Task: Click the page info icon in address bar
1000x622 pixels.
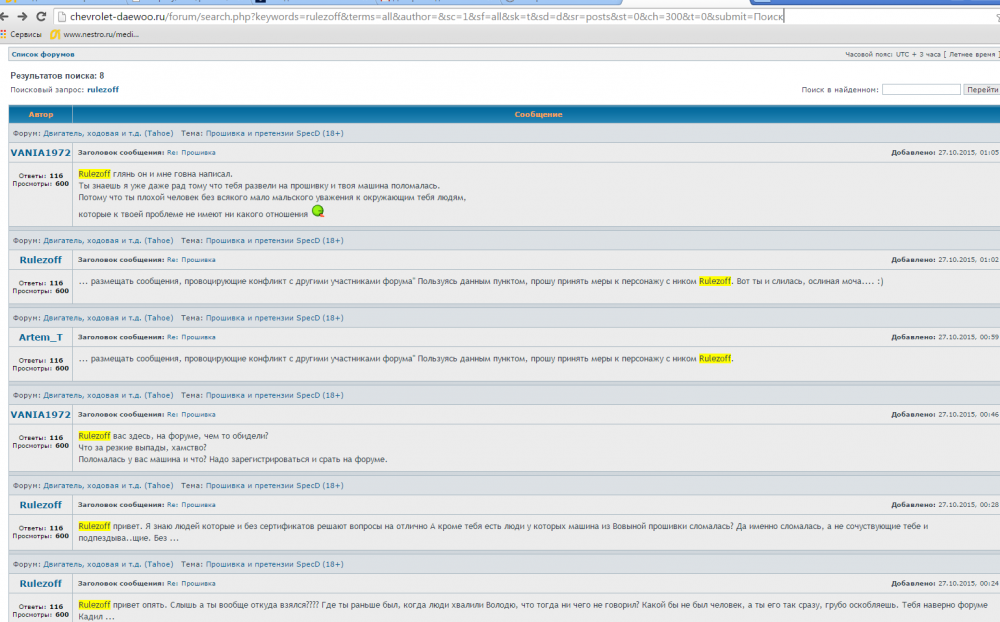Action: click(x=63, y=17)
